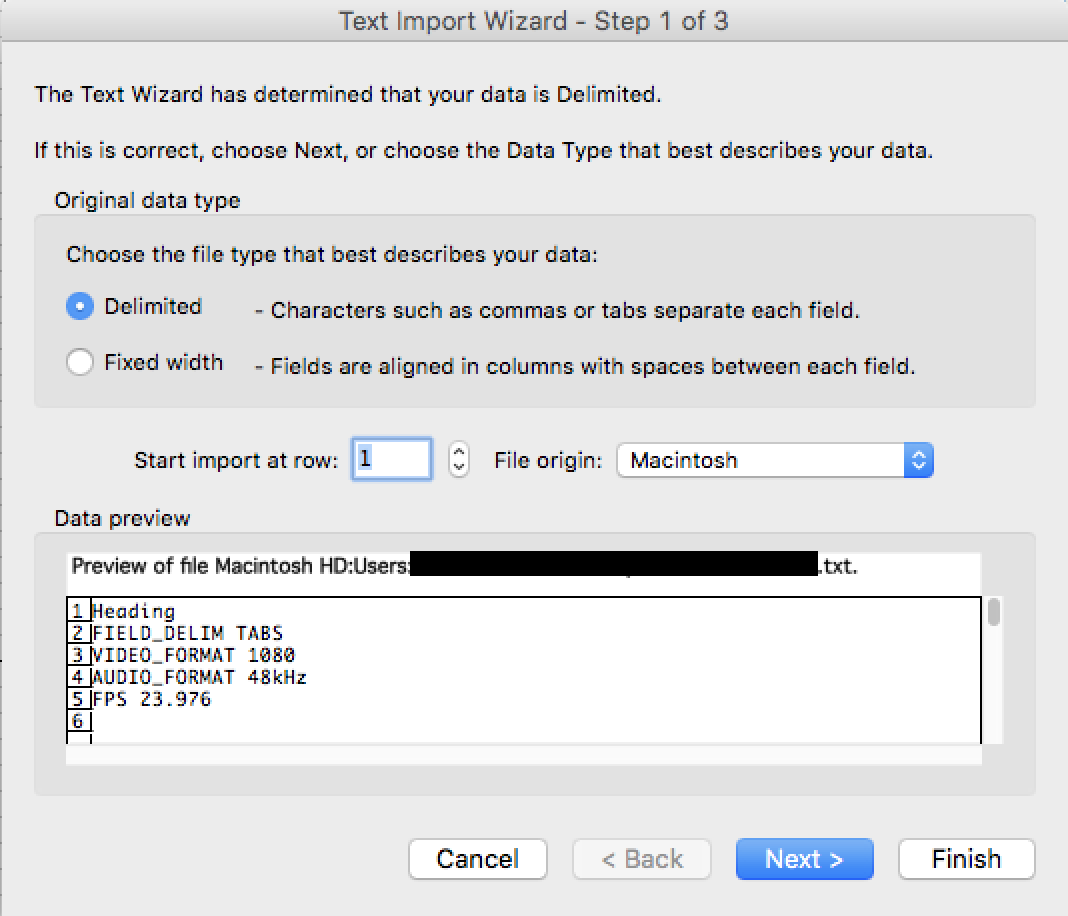The width and height of the screenshot is (1068, 916).
Task: Open the File origin Macintosh dropdown
Action: click(x=762, y=460)
